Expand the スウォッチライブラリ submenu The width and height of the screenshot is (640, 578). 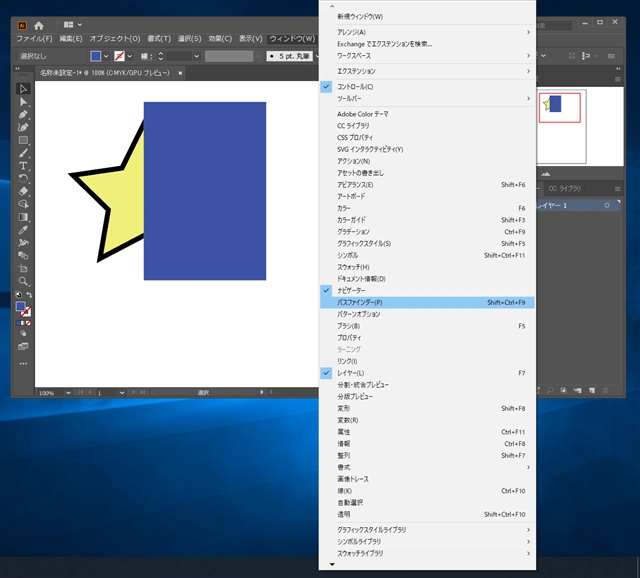point(427,554)
